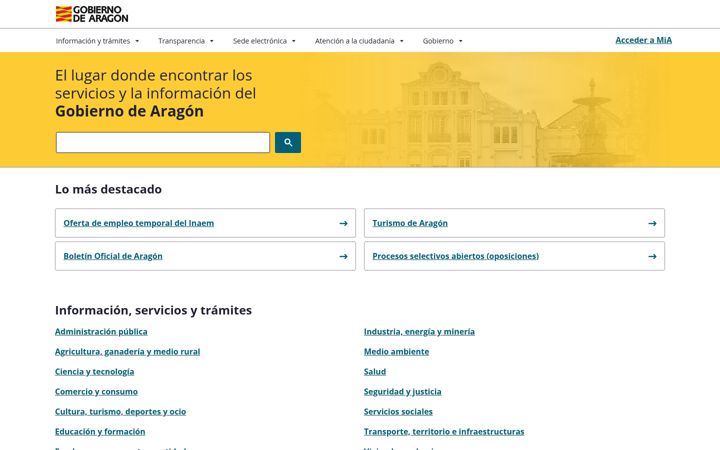This screenshot has height=450, width=720.
Task: Visit the Ciencia y tecnología page
Action: coord(95,371)
